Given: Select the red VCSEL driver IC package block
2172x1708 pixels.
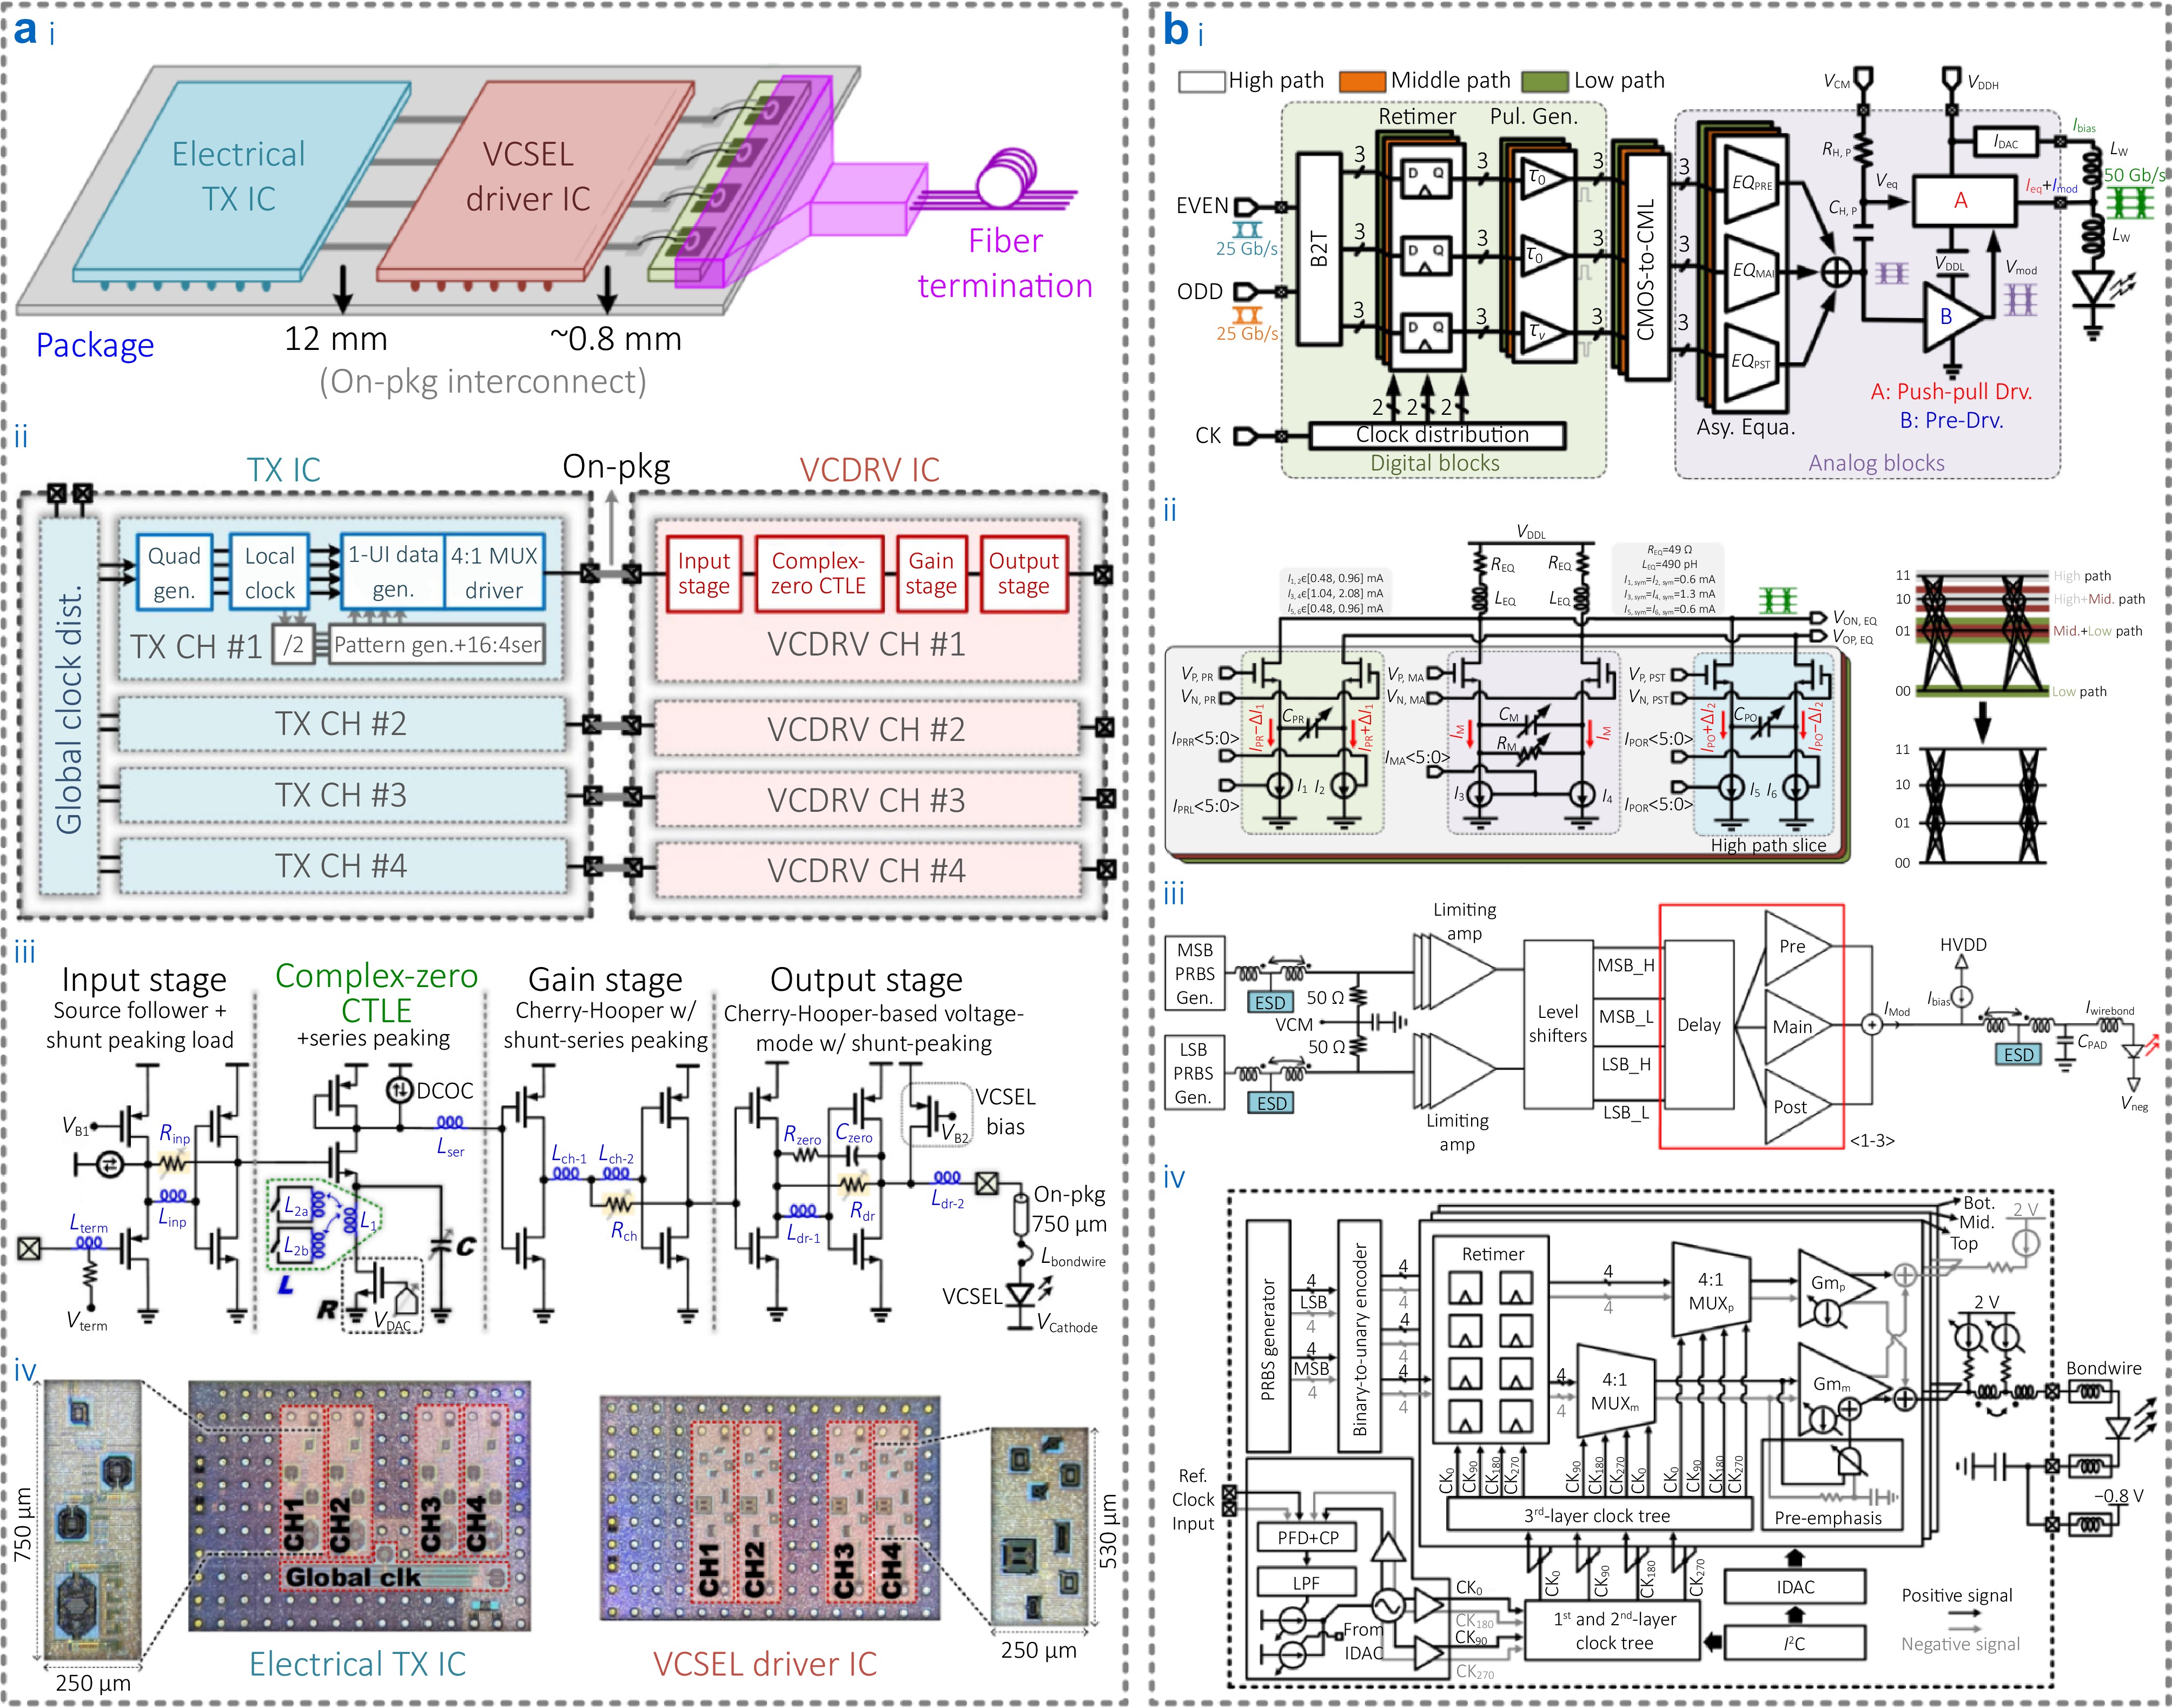Looking at the screenshot, I should click(535, 180).
